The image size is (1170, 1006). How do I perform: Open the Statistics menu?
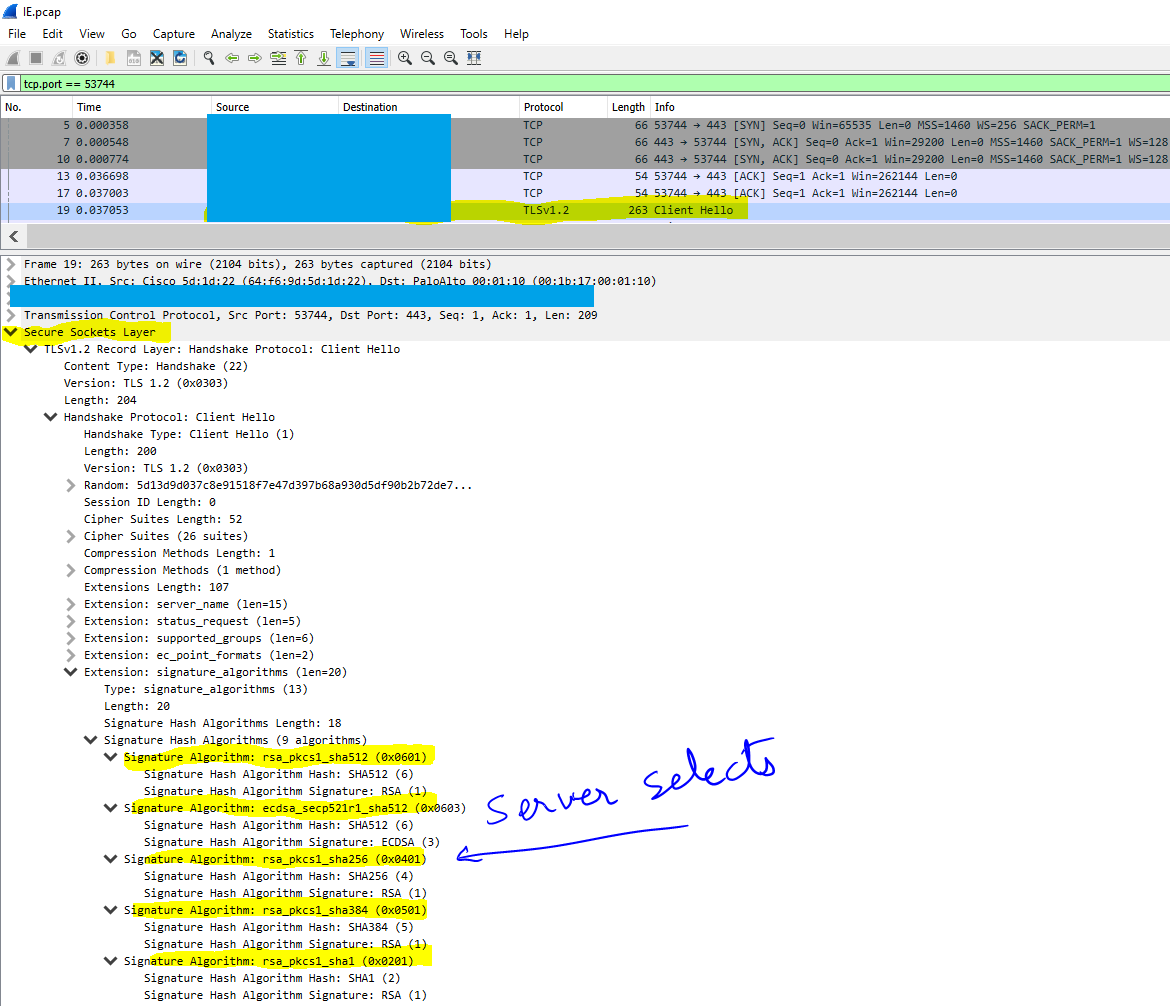(290, 33)
